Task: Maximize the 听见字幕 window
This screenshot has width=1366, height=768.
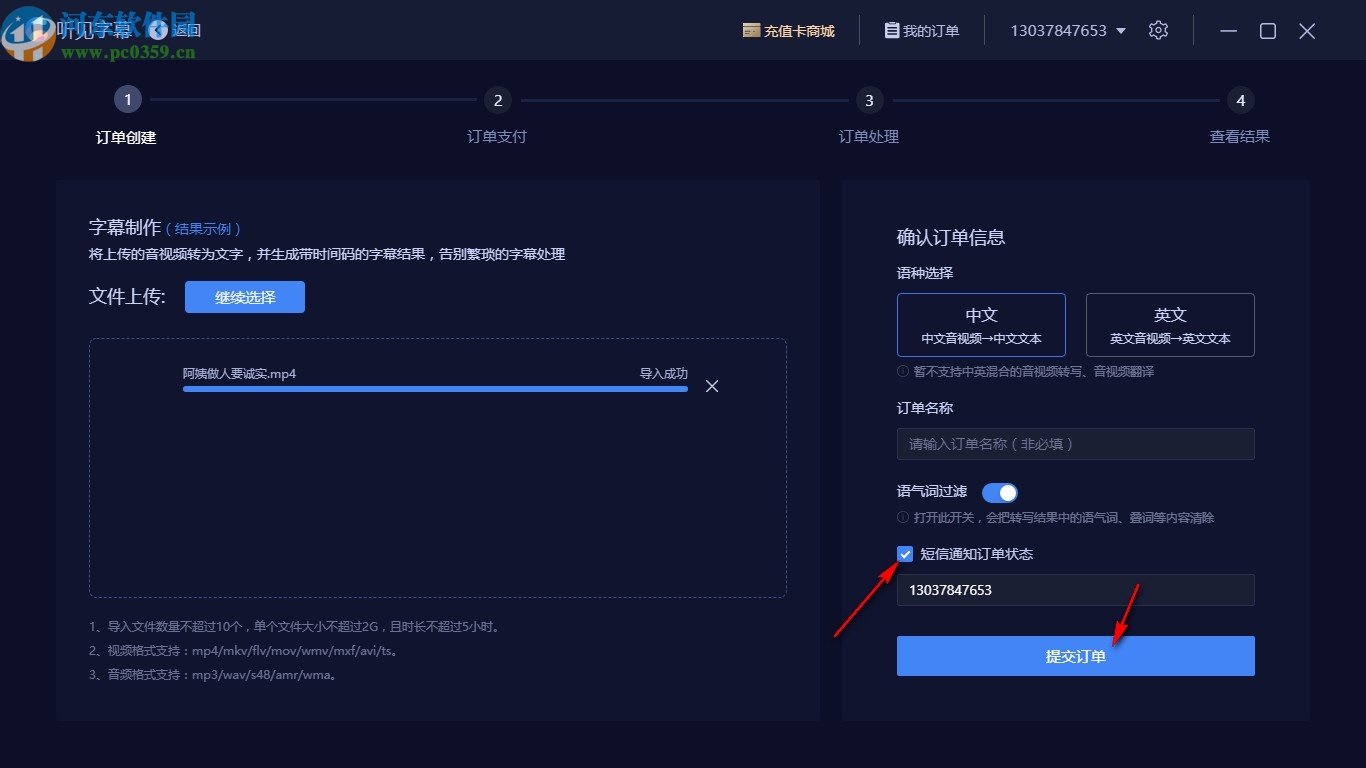Action: (1268, 31)
